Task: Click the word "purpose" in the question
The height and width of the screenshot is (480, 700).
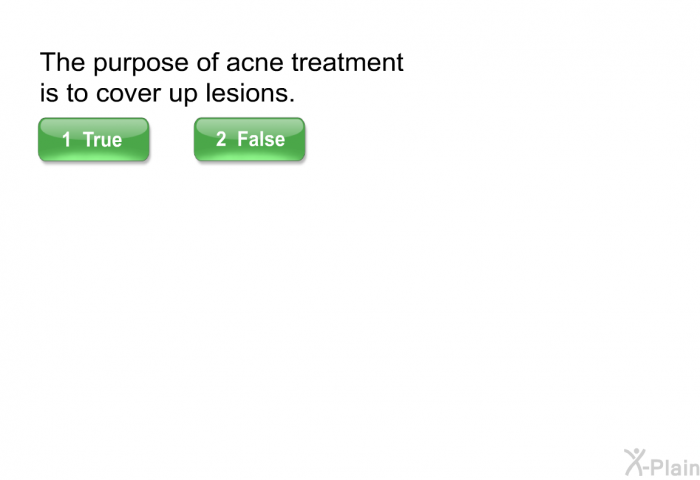Action: coord(141,65)
